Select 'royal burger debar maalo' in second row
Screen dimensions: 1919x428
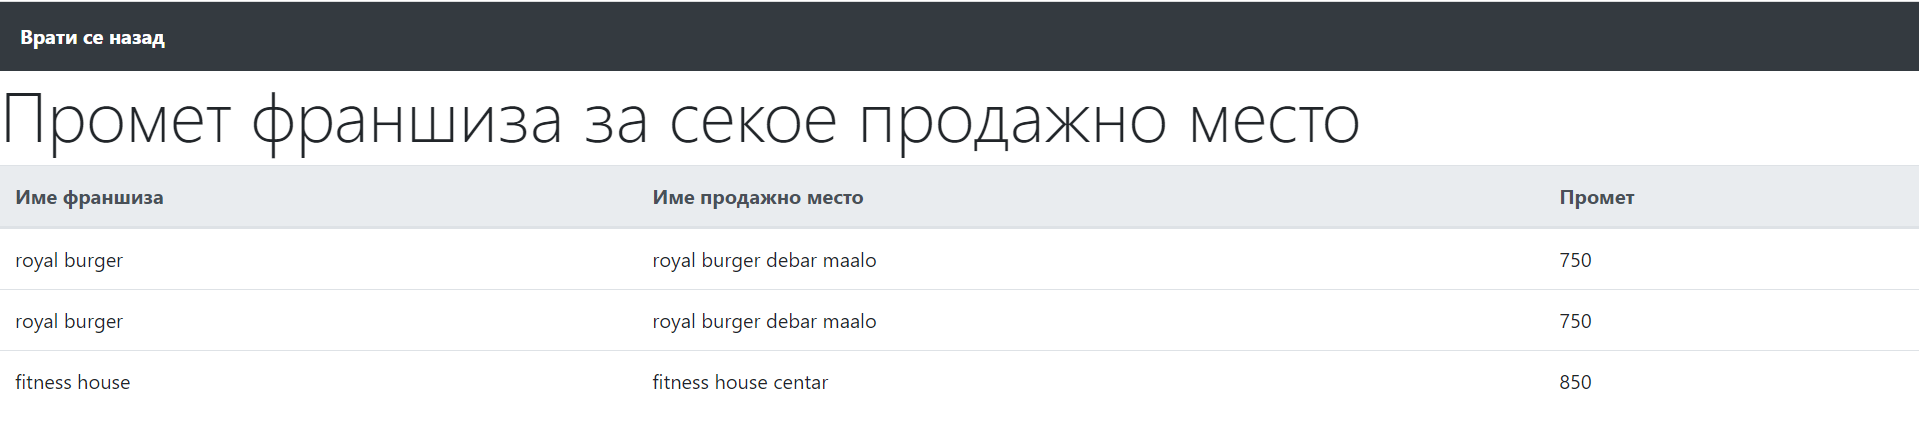(x=764, y=321)
